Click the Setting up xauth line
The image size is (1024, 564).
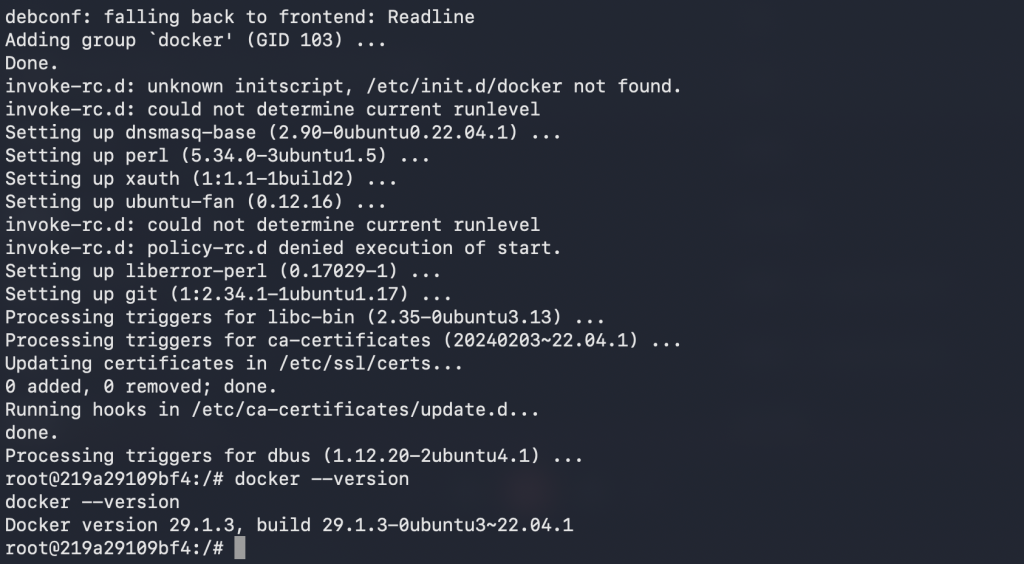(200, 179)
